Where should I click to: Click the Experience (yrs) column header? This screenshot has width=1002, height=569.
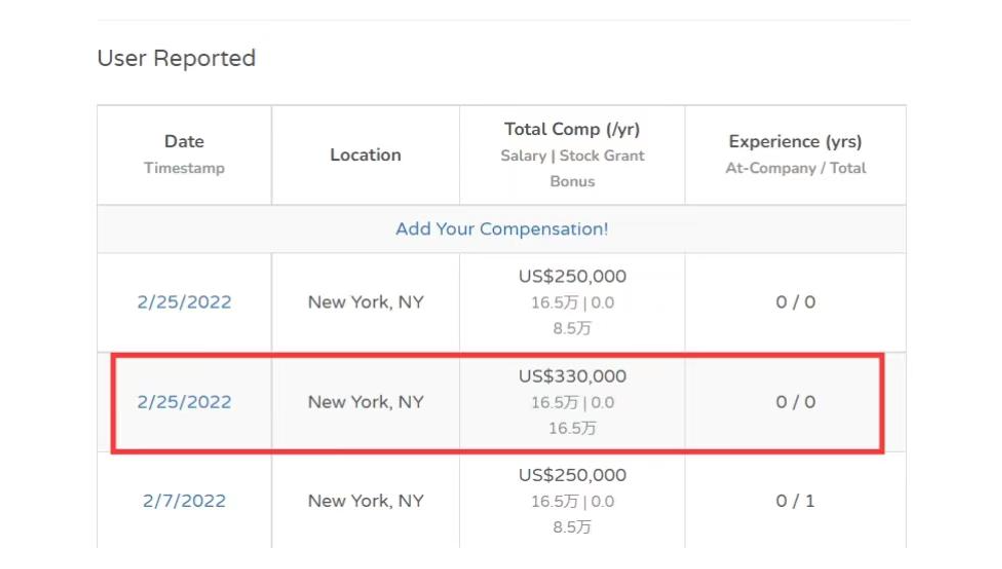(x=795, y=142)
